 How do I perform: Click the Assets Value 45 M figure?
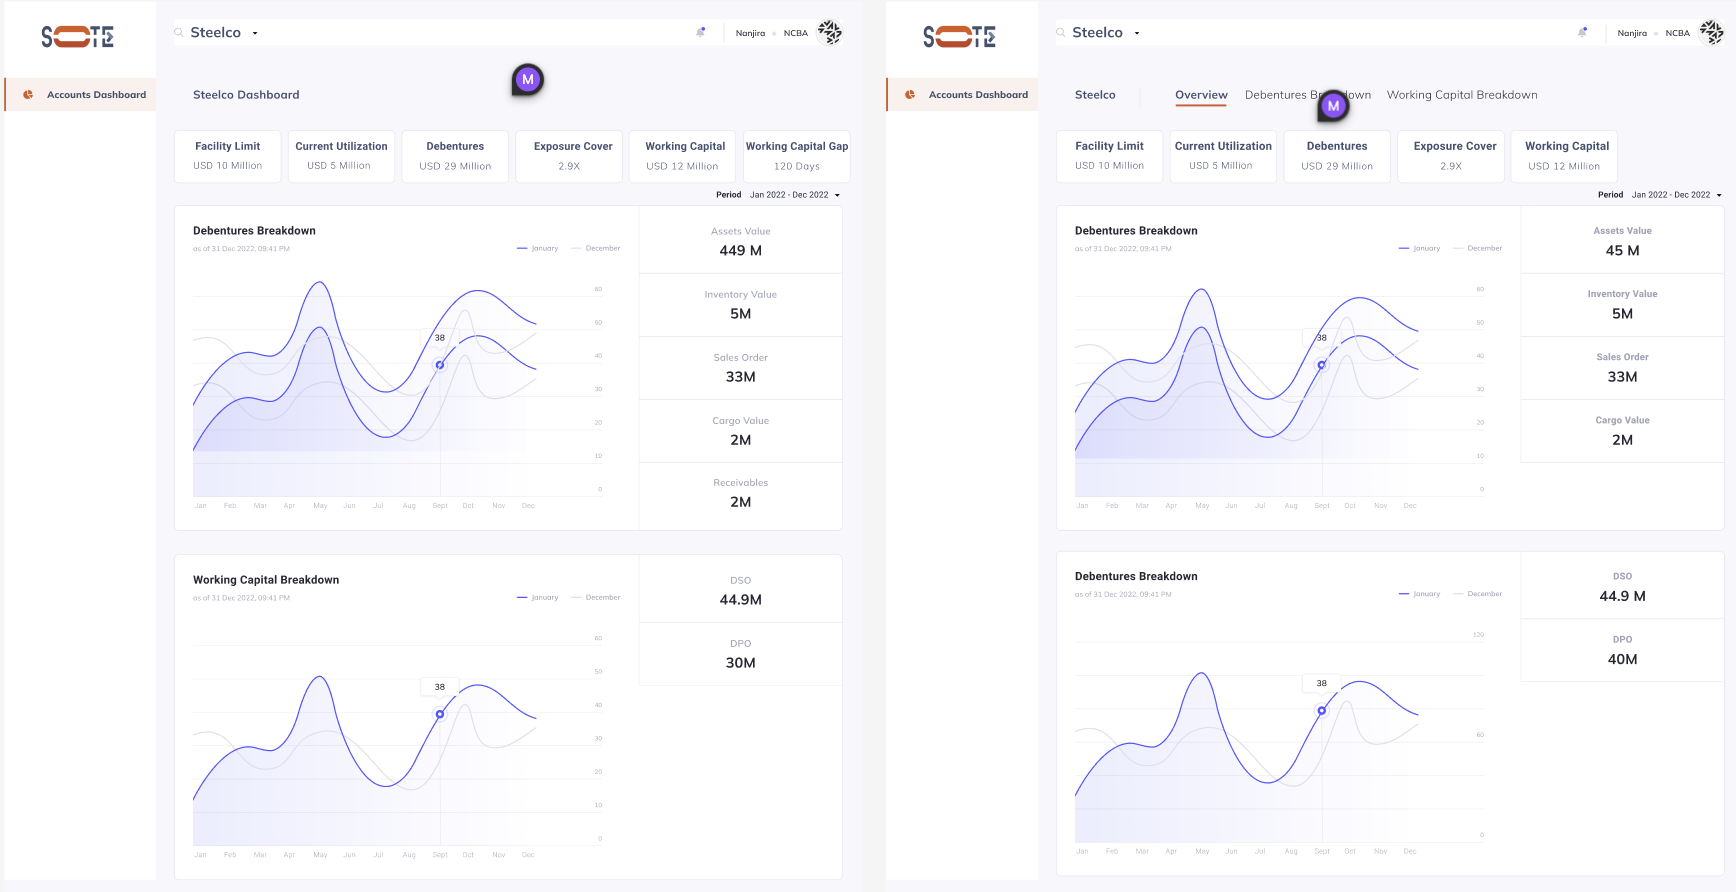tap(1622, 251)
